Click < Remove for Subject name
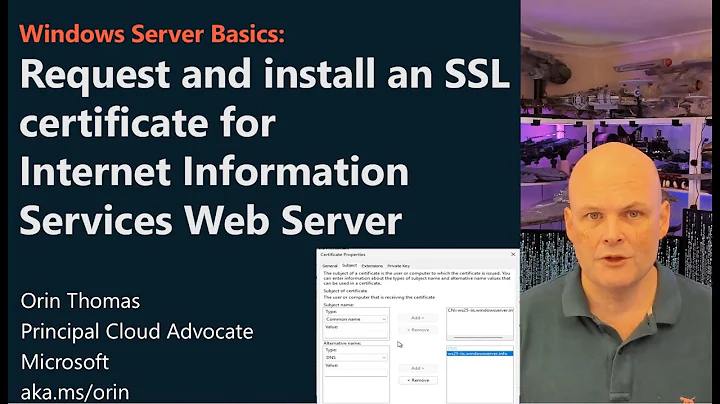 pos(417,330)
